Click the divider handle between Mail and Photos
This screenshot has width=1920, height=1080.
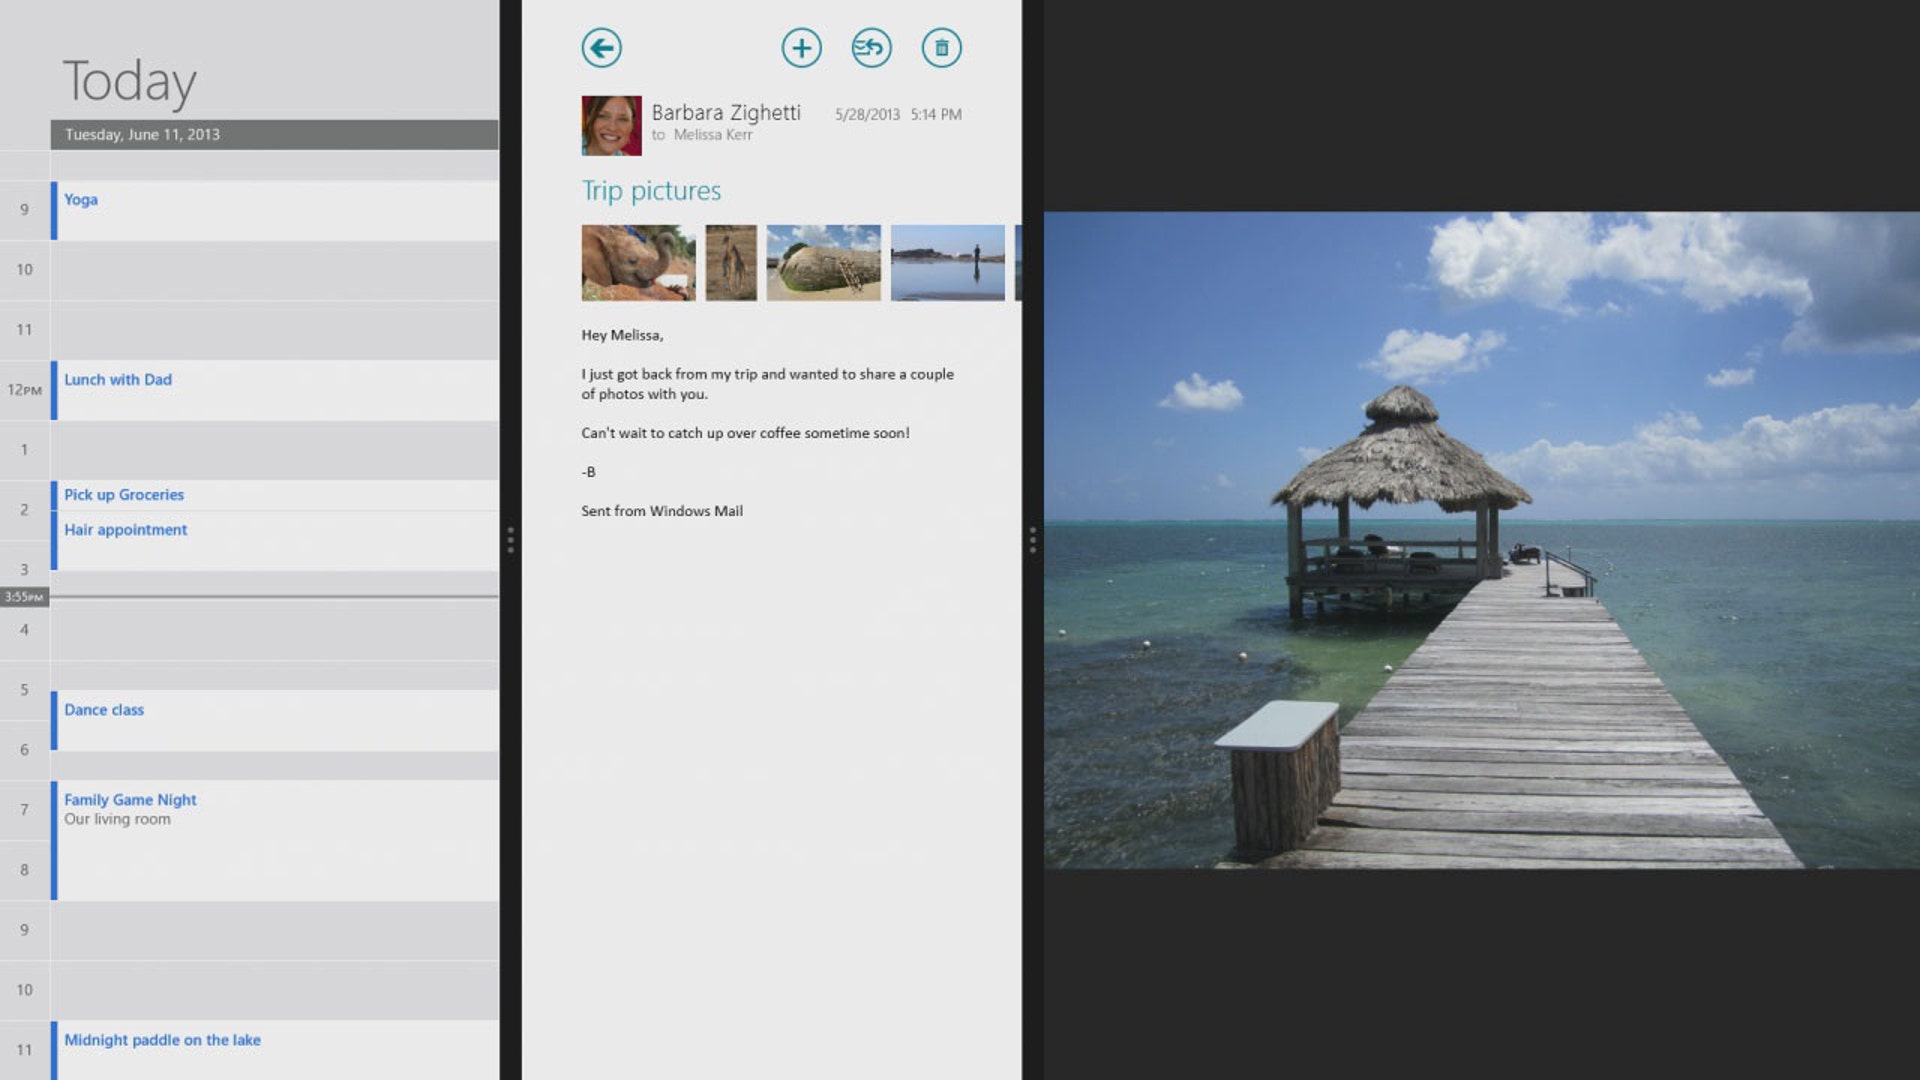[1031, 540]
